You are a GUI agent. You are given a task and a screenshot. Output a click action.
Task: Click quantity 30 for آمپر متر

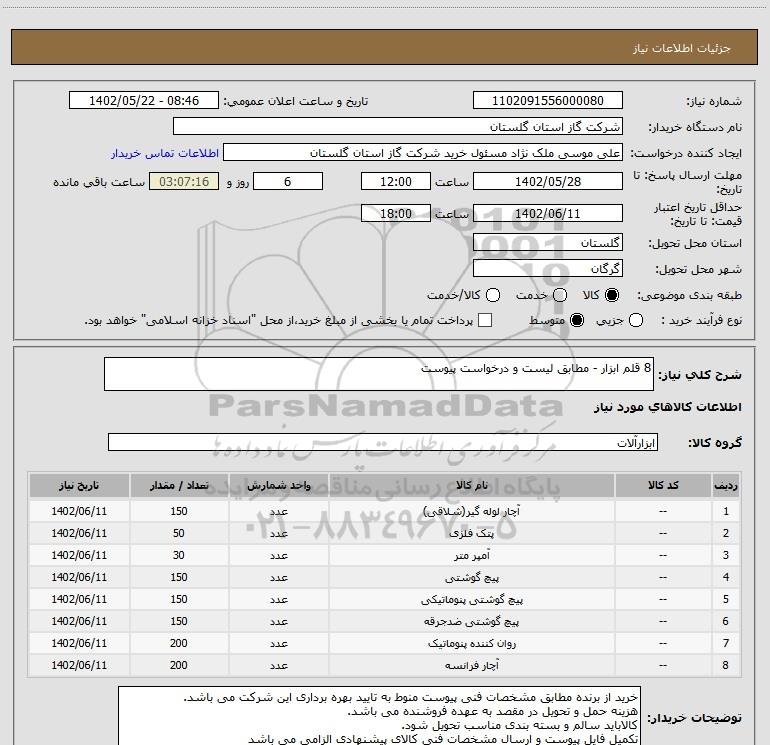(179, 555)
